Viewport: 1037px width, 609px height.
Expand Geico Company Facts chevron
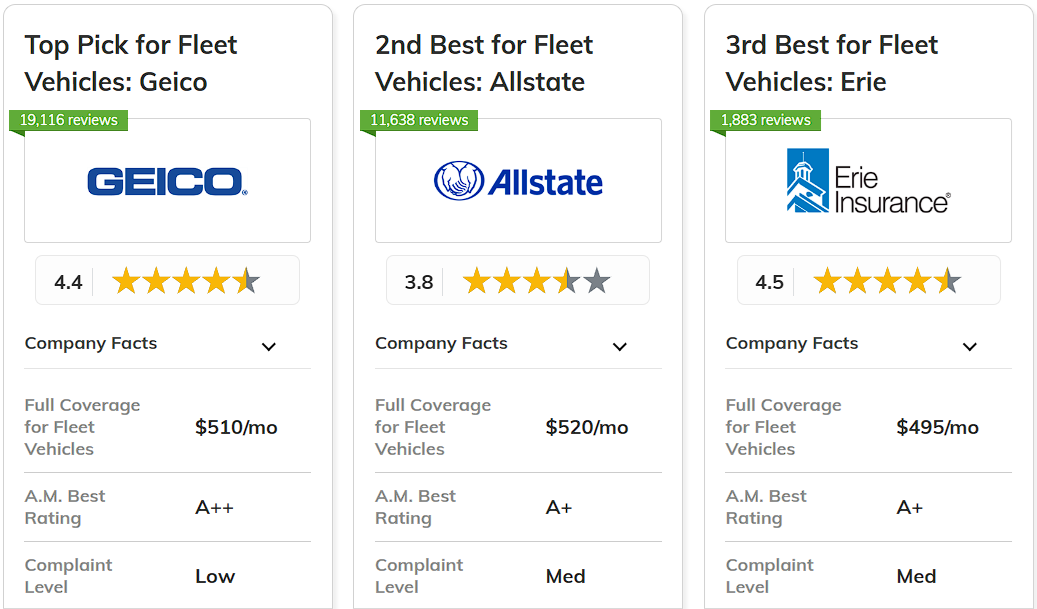[x=268, y=346]
